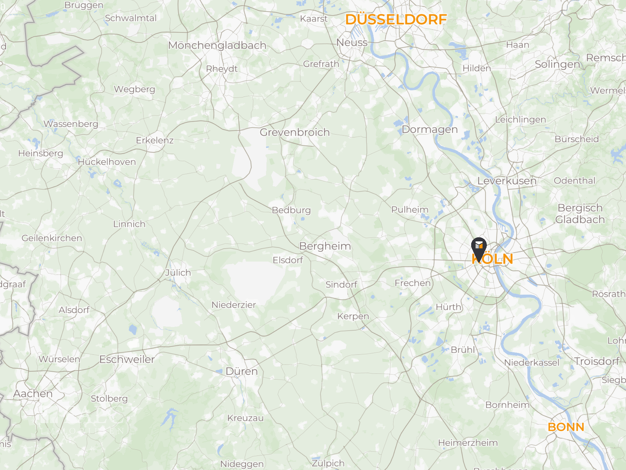Select the Aachen city label
Viewport: 626px width, 470px height.
(x=33, y=394)
